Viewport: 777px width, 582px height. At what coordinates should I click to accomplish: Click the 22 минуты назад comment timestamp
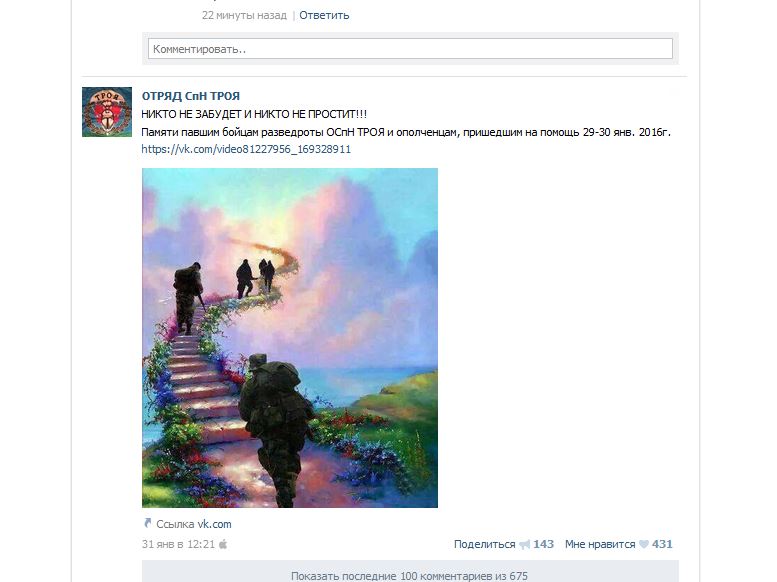pyautogui.click(x=244, y=15)
